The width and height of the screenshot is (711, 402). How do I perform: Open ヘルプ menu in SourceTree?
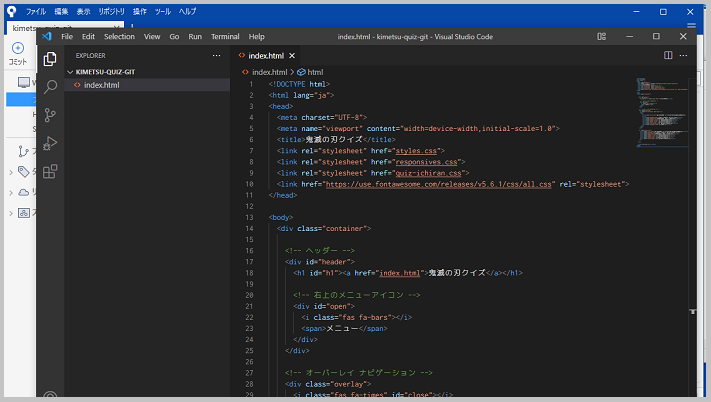[x=187, y=11]
